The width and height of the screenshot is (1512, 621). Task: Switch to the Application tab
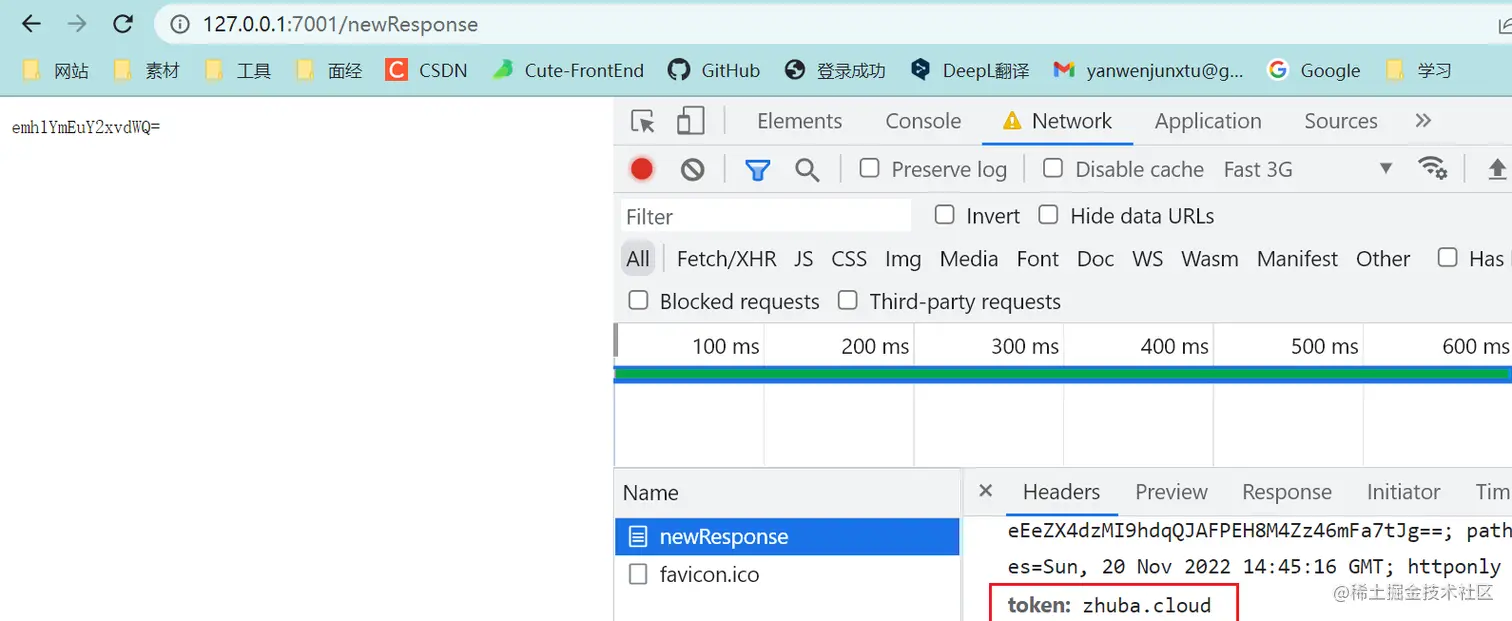click(1208, 121)
